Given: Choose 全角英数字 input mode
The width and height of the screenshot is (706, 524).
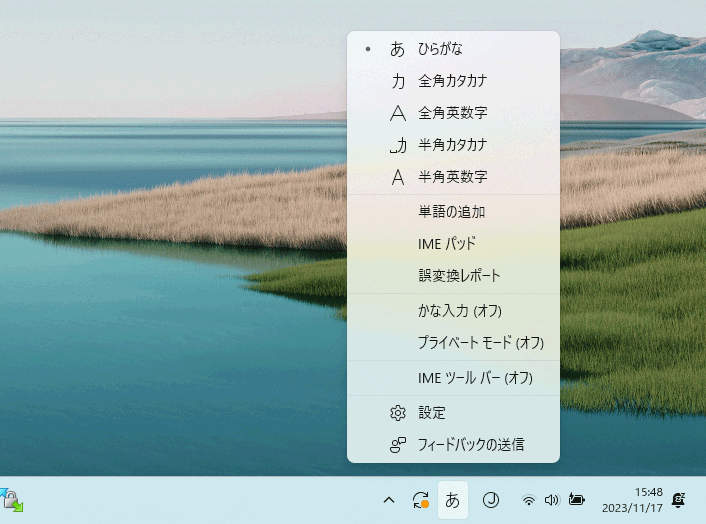Looking at the screenshot, I should coord(452,113).
